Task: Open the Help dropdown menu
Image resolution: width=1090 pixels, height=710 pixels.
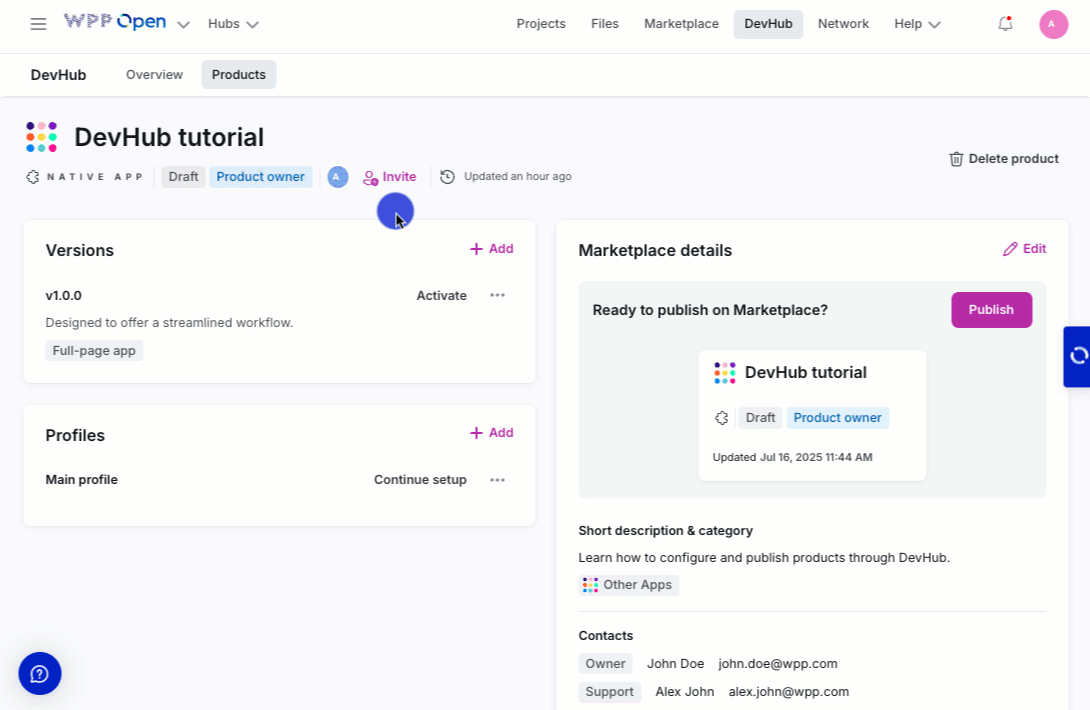Action: pos(917,24)
